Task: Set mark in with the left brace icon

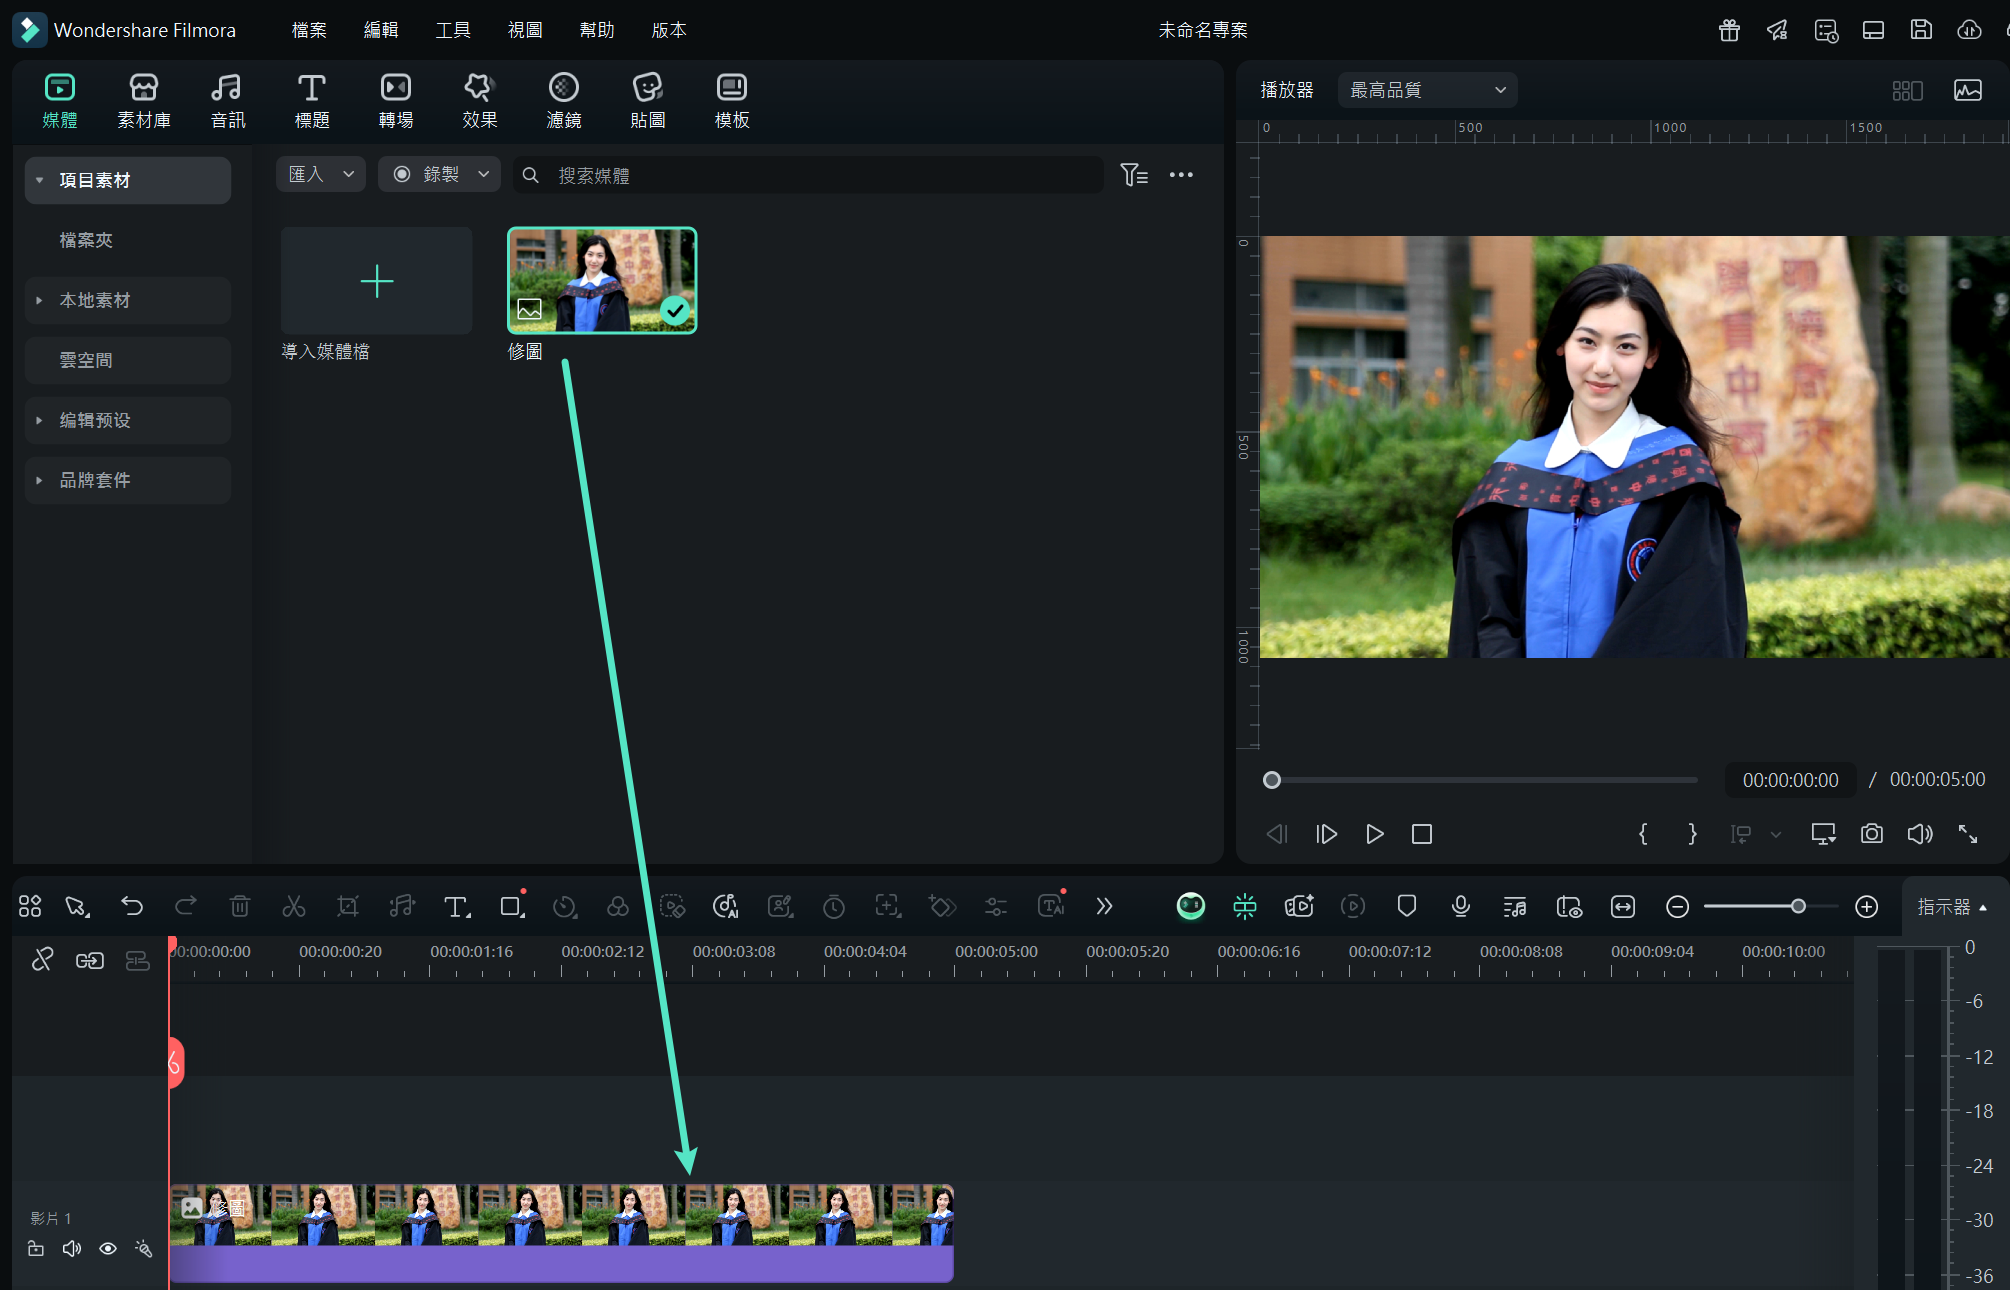Action: point(1643,834)
